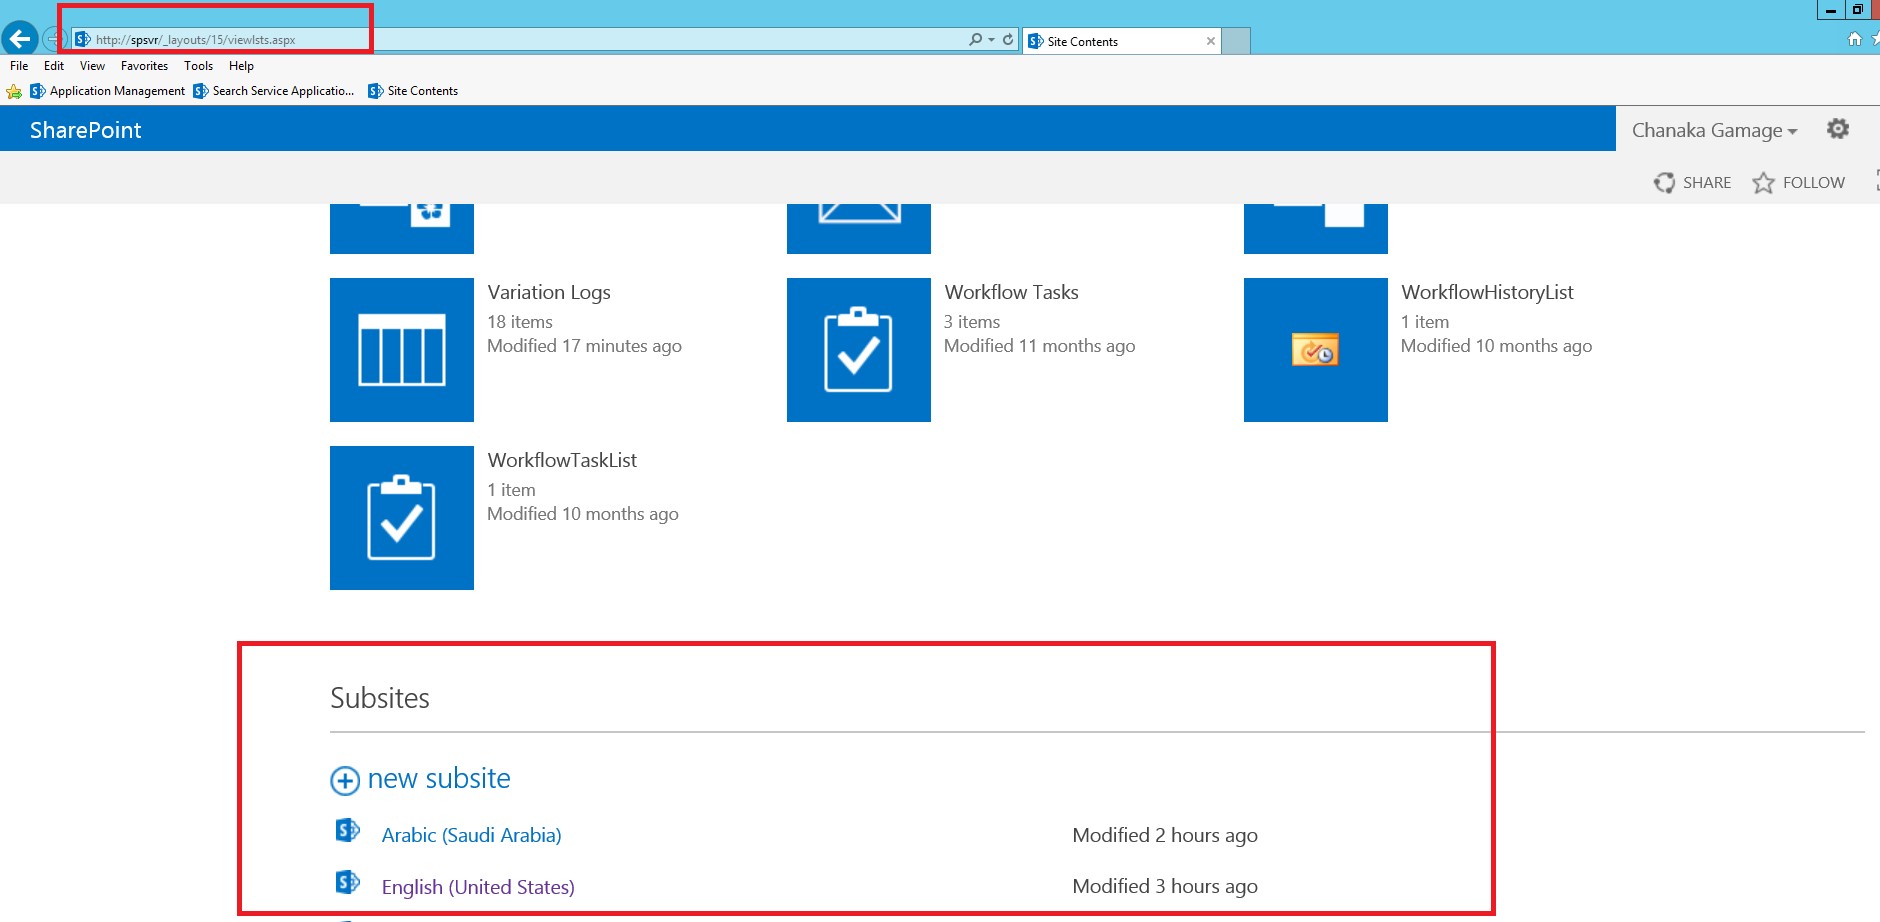Screen dimensions: 1880x922
Task: Click the address bar URL field
Action: tap(500, 40)
